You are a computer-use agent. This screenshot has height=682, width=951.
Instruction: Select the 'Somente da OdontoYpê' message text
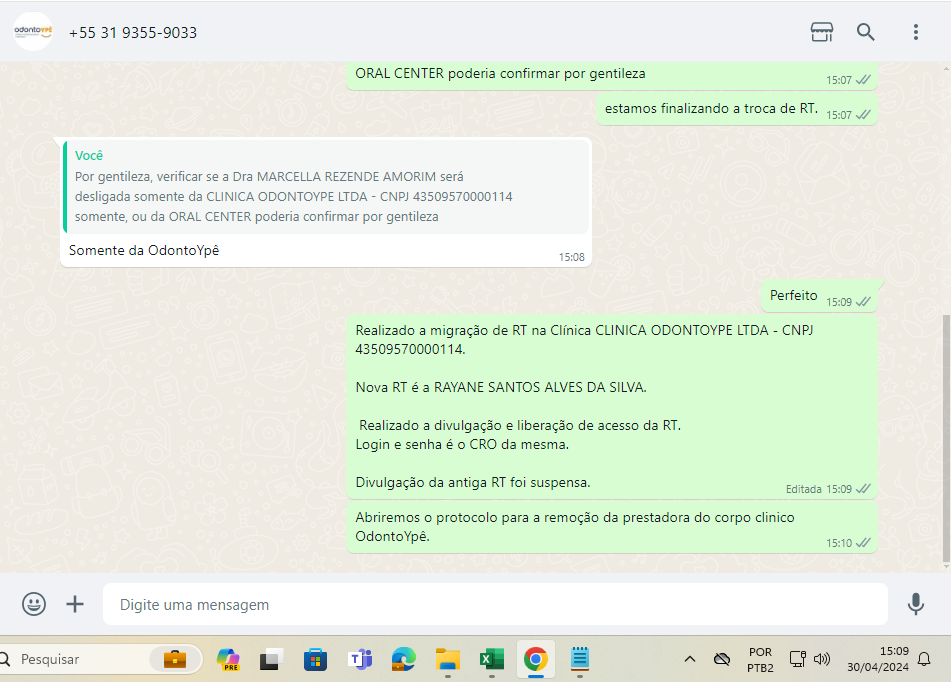click(144, 250)
